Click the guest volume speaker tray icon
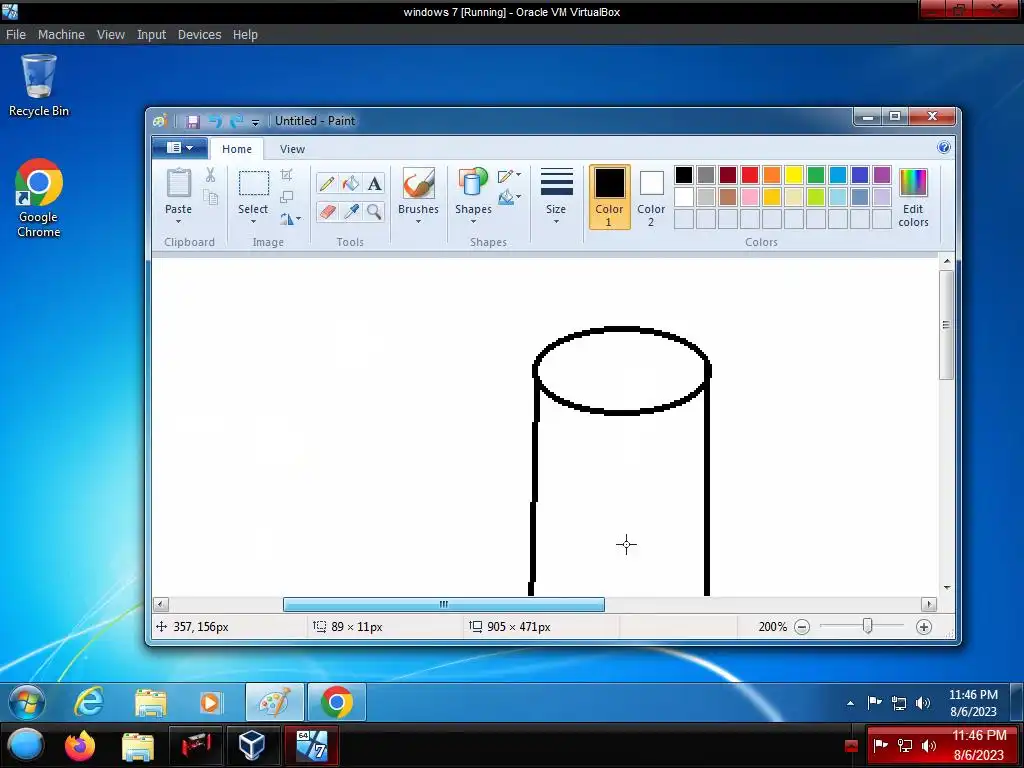 pyautogui.click(x=922, y=703)
